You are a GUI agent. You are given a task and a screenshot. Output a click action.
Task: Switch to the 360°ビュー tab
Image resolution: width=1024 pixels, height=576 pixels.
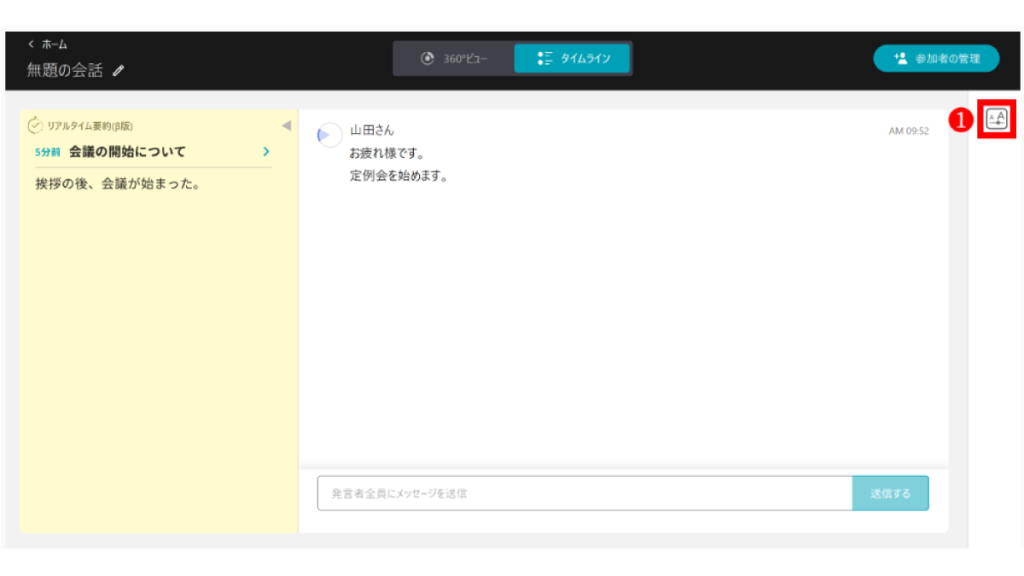pos(454,59)
